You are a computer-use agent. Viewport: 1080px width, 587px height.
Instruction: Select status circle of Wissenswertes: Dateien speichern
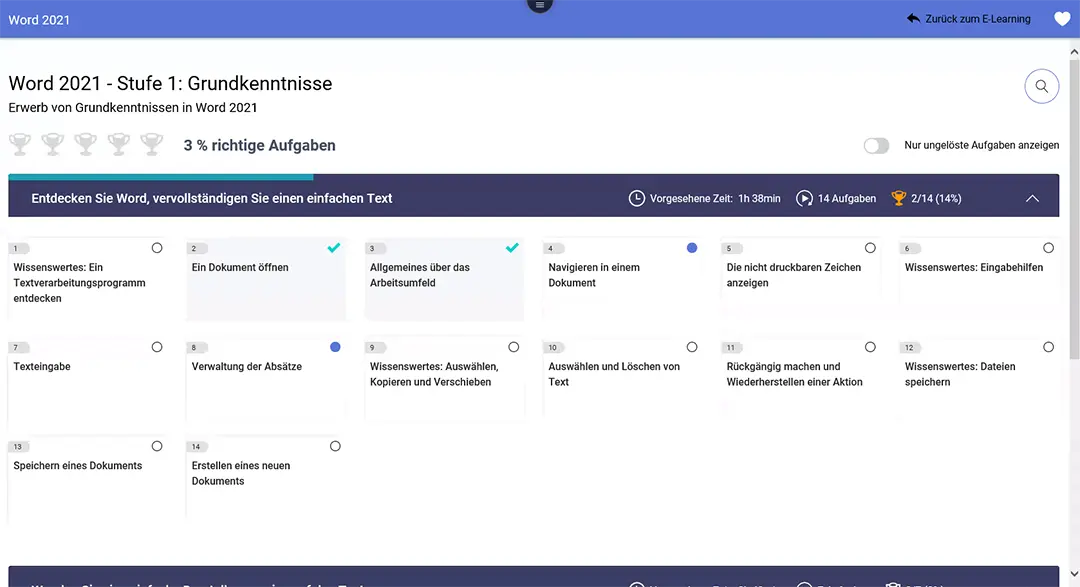pos(1048,347)
